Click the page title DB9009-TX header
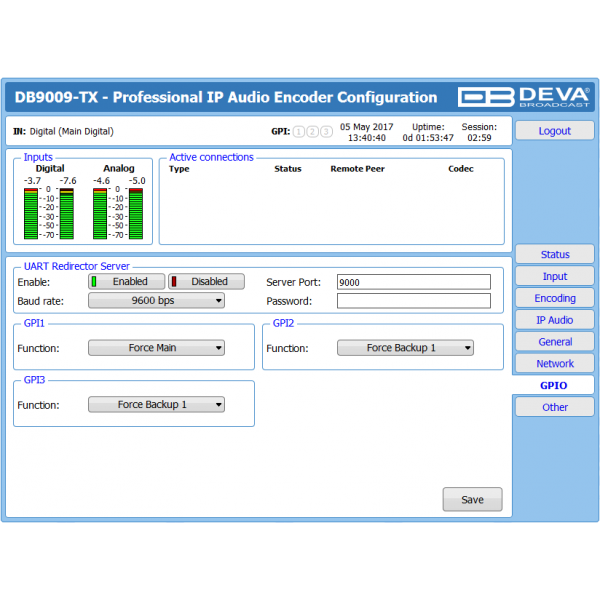 coord(226,97)
